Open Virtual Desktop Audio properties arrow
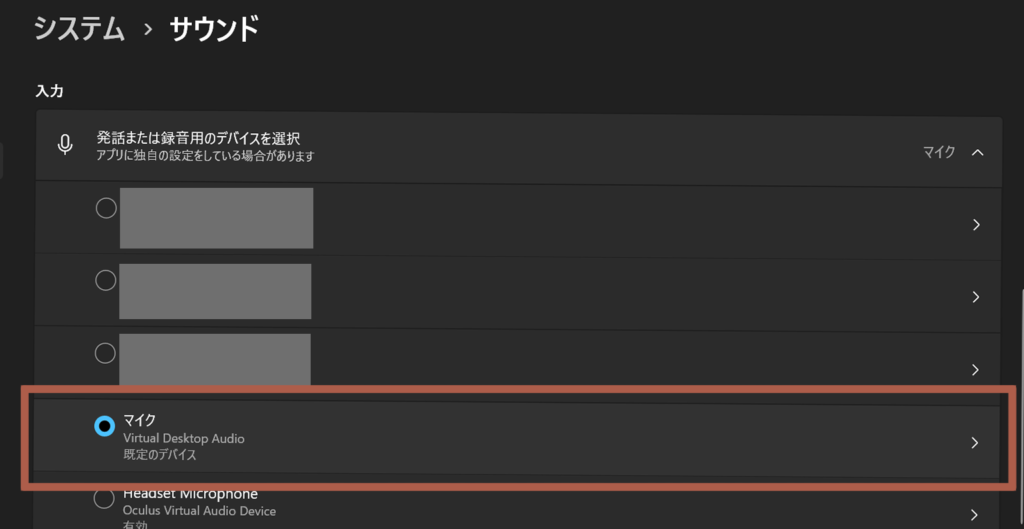 [975, 443]
